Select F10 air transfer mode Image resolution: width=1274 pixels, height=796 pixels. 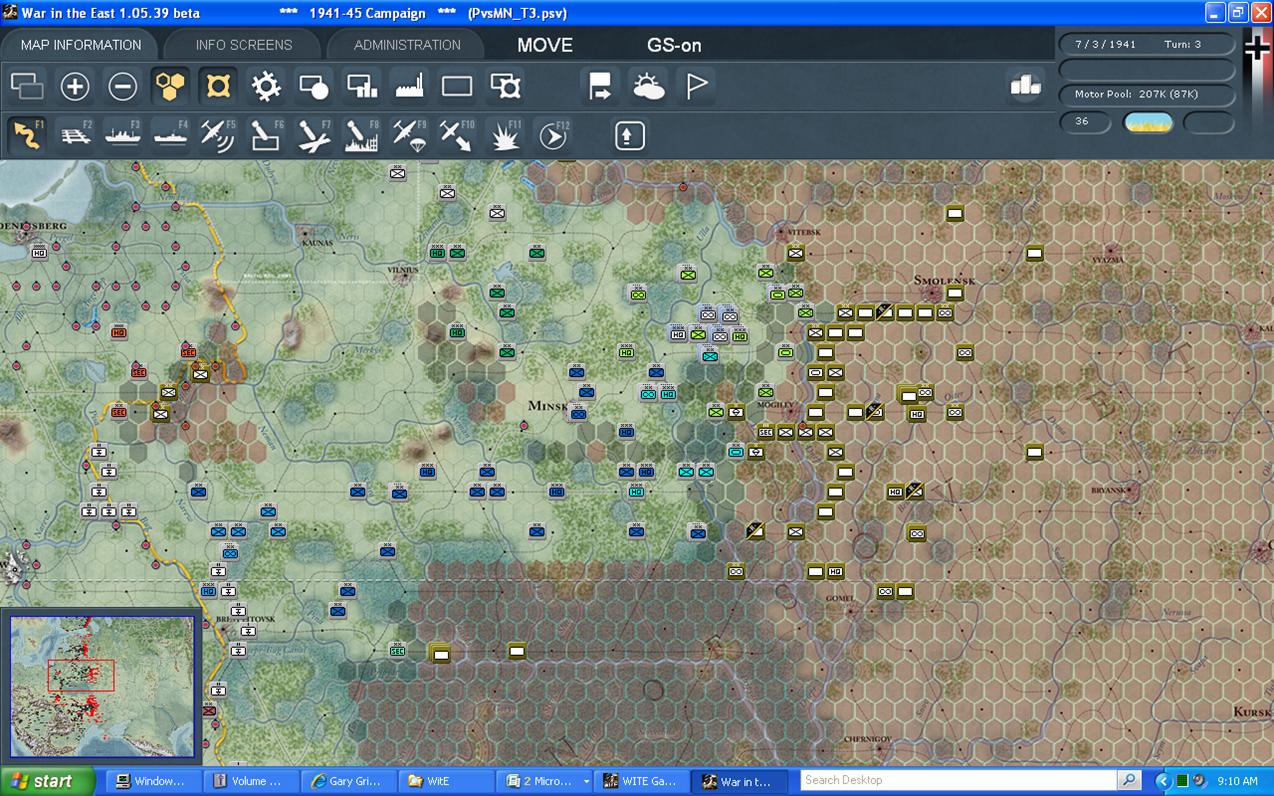[457, 135]
